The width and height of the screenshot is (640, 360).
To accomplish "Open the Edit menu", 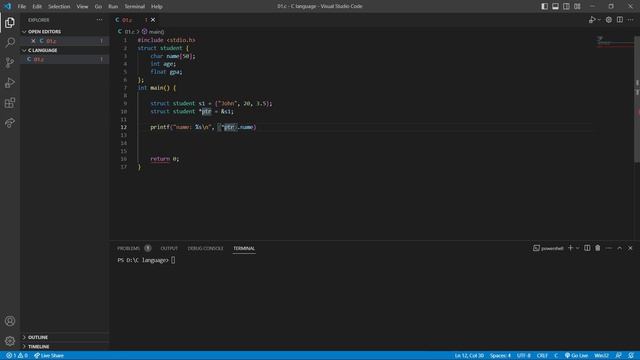I will pos(37,6).
